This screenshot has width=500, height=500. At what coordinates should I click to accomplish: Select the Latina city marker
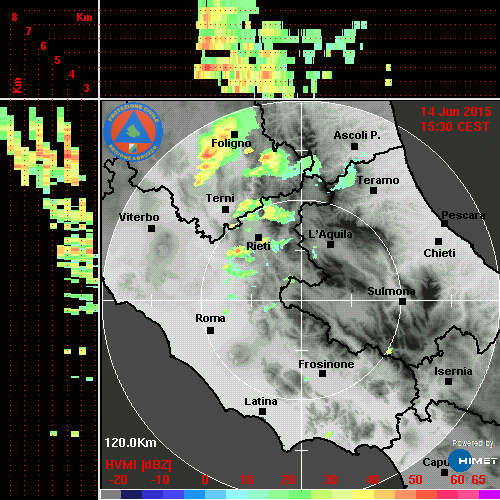(262, 411)
